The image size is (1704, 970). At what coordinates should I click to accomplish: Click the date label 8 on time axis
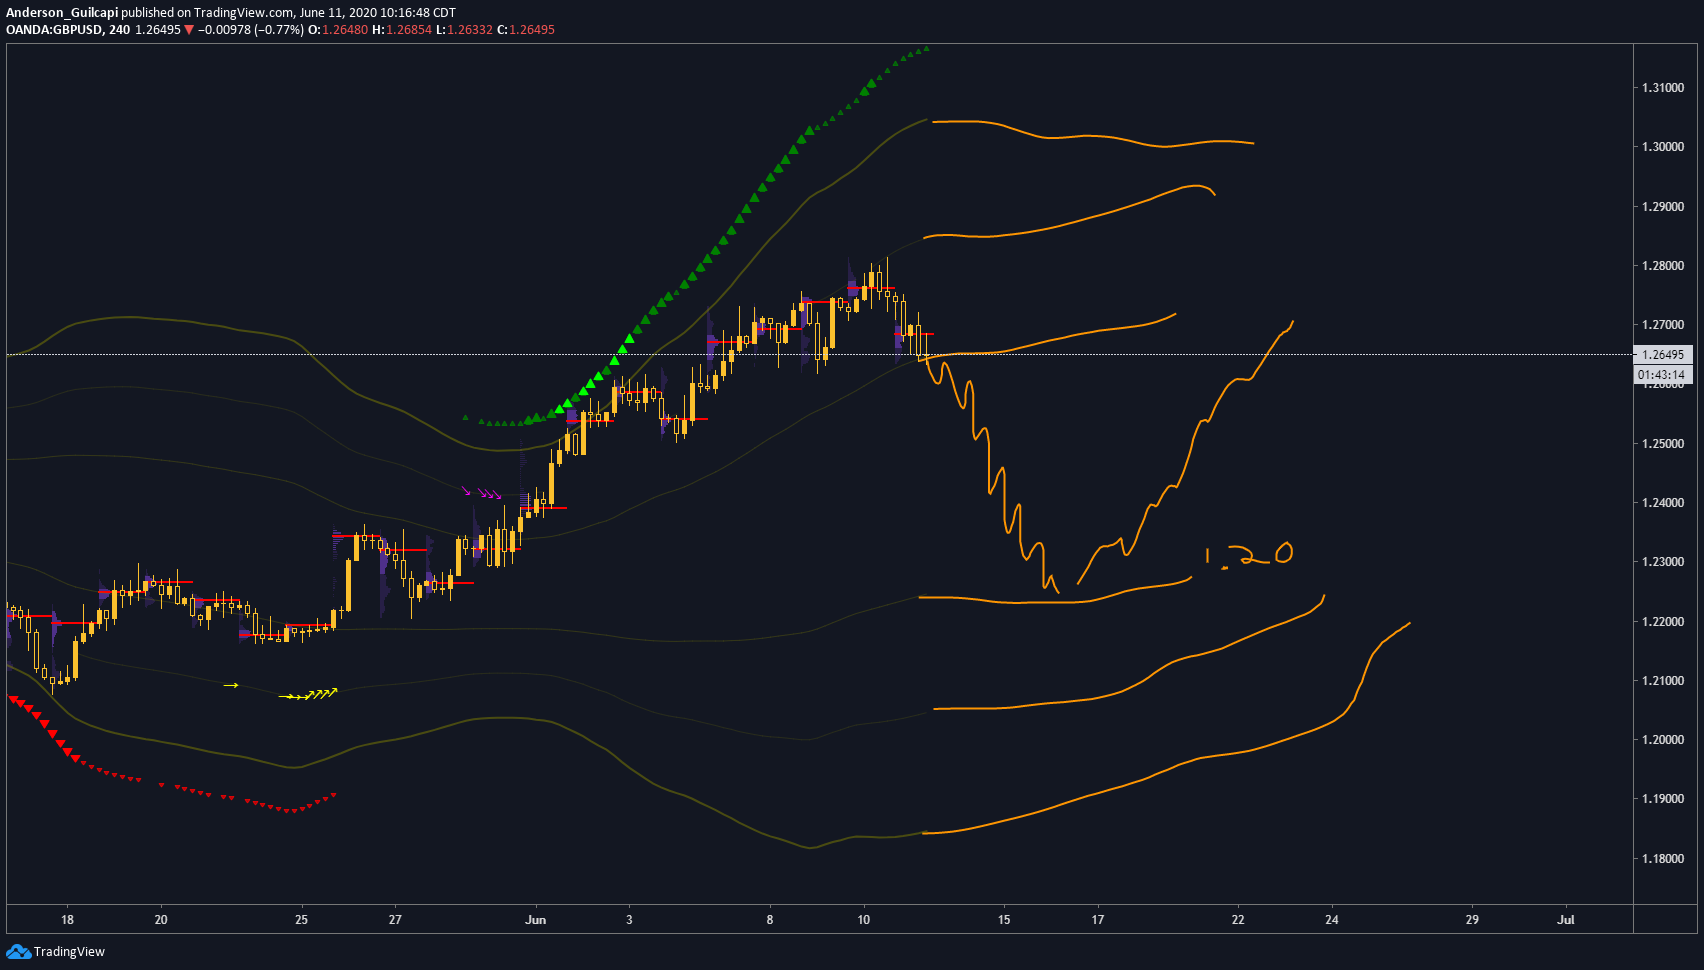tap(770, 920)
